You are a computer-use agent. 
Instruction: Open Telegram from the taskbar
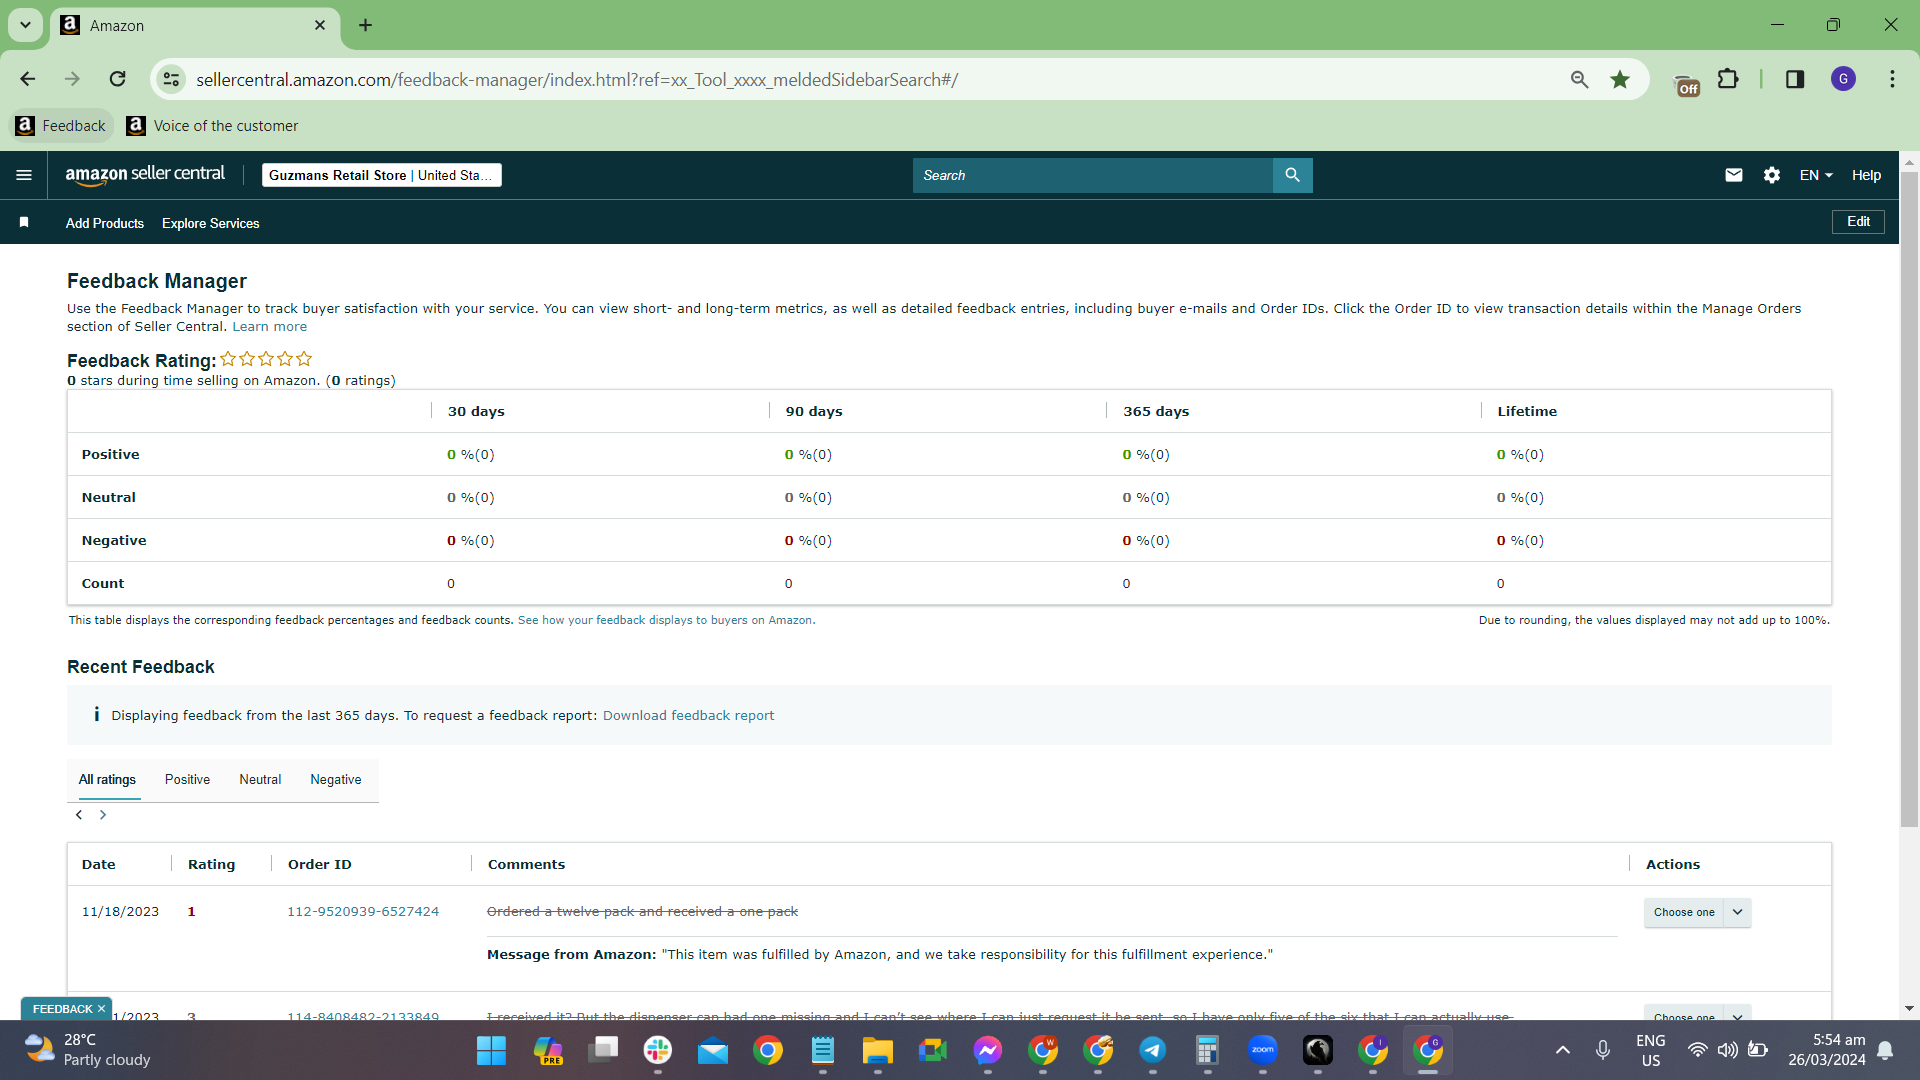[x=1153, y=1050]
